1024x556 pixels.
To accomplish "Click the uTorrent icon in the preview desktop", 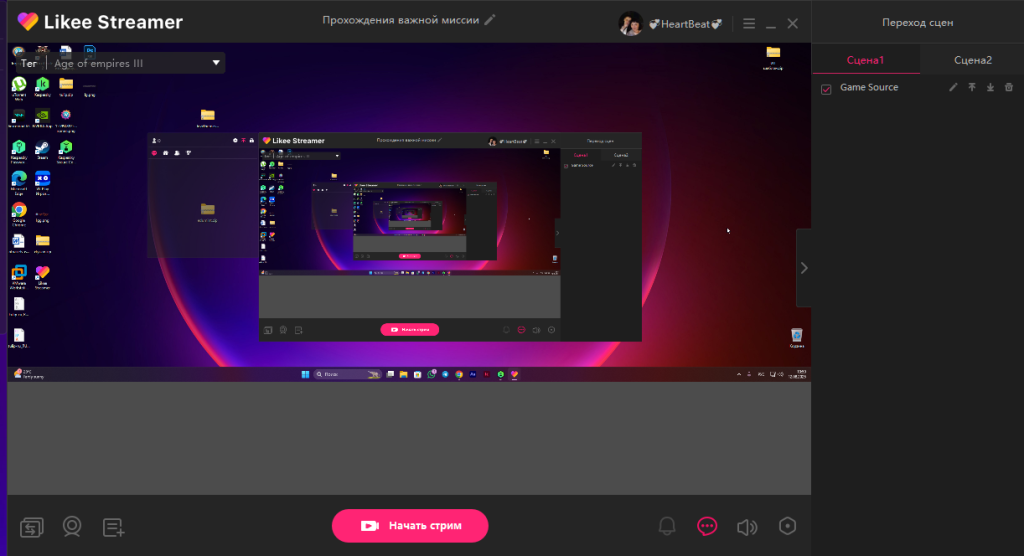I will [19, 87].
